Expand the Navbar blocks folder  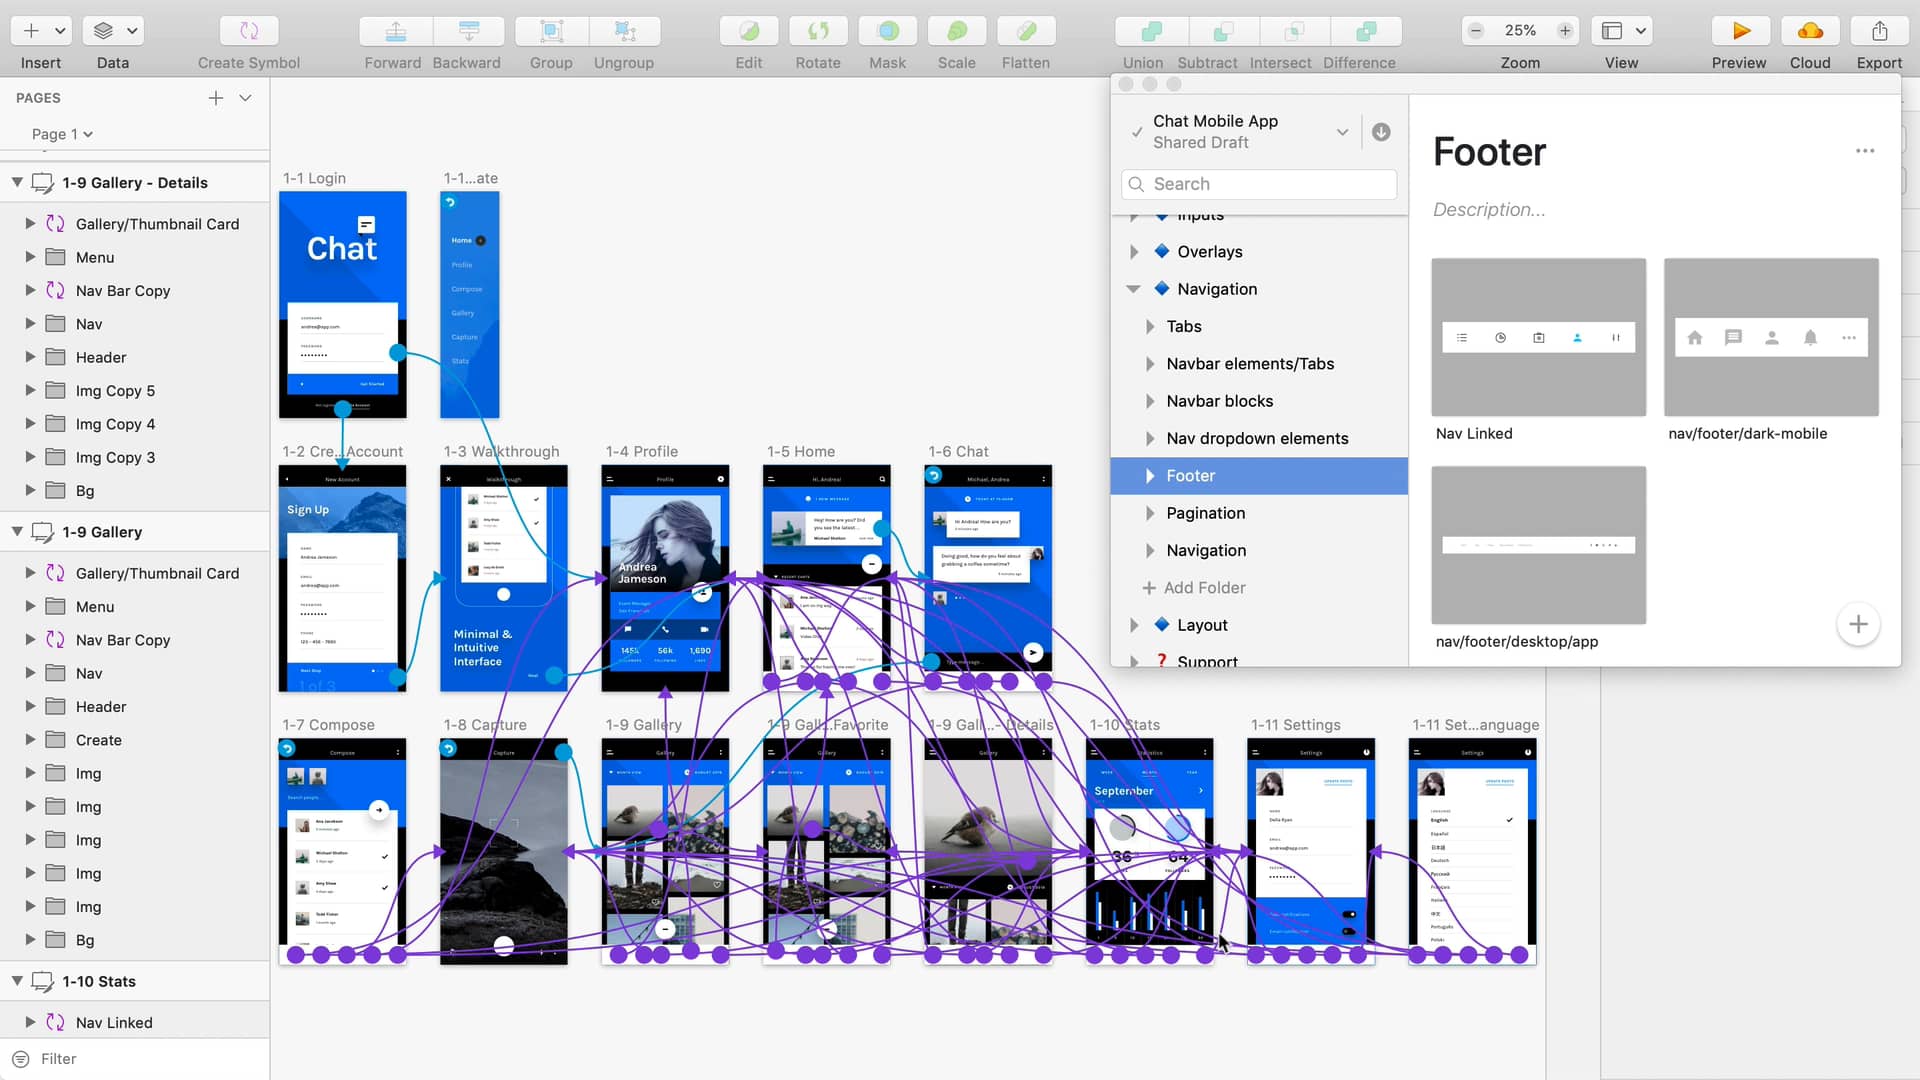click(x=1150, y=401)
